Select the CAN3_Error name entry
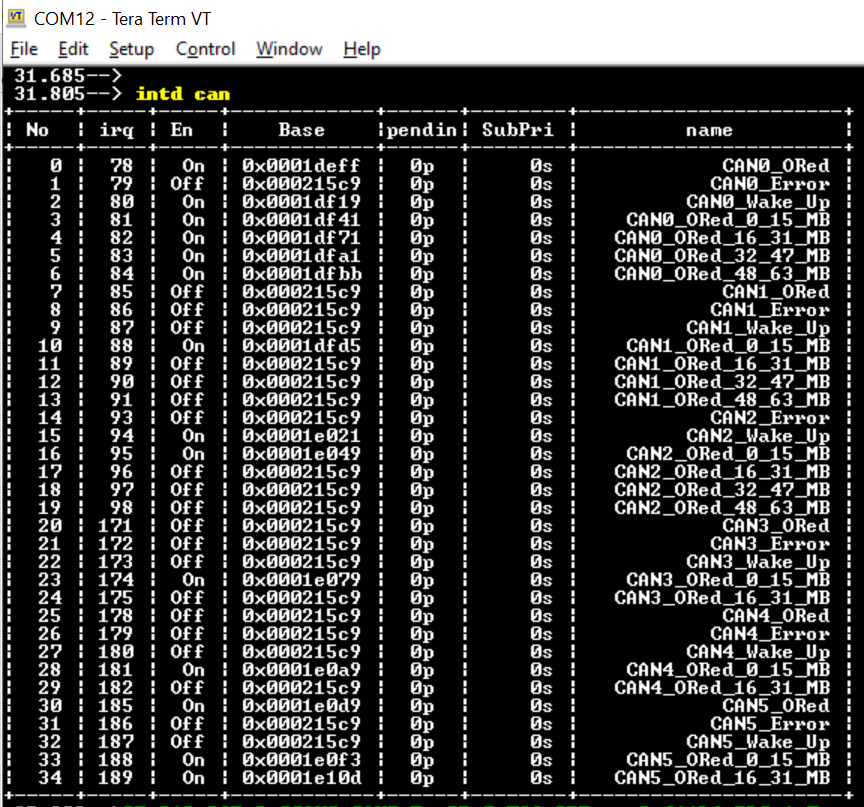 coord(770,544)
